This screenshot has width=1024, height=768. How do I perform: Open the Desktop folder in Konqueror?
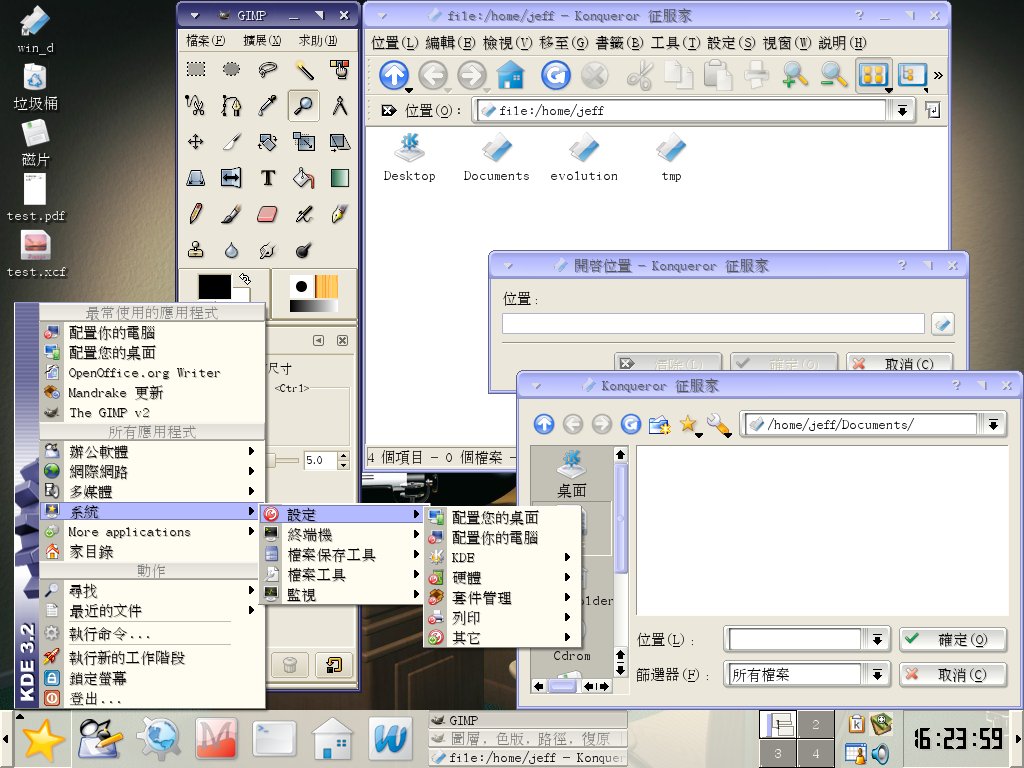(409, 157)
